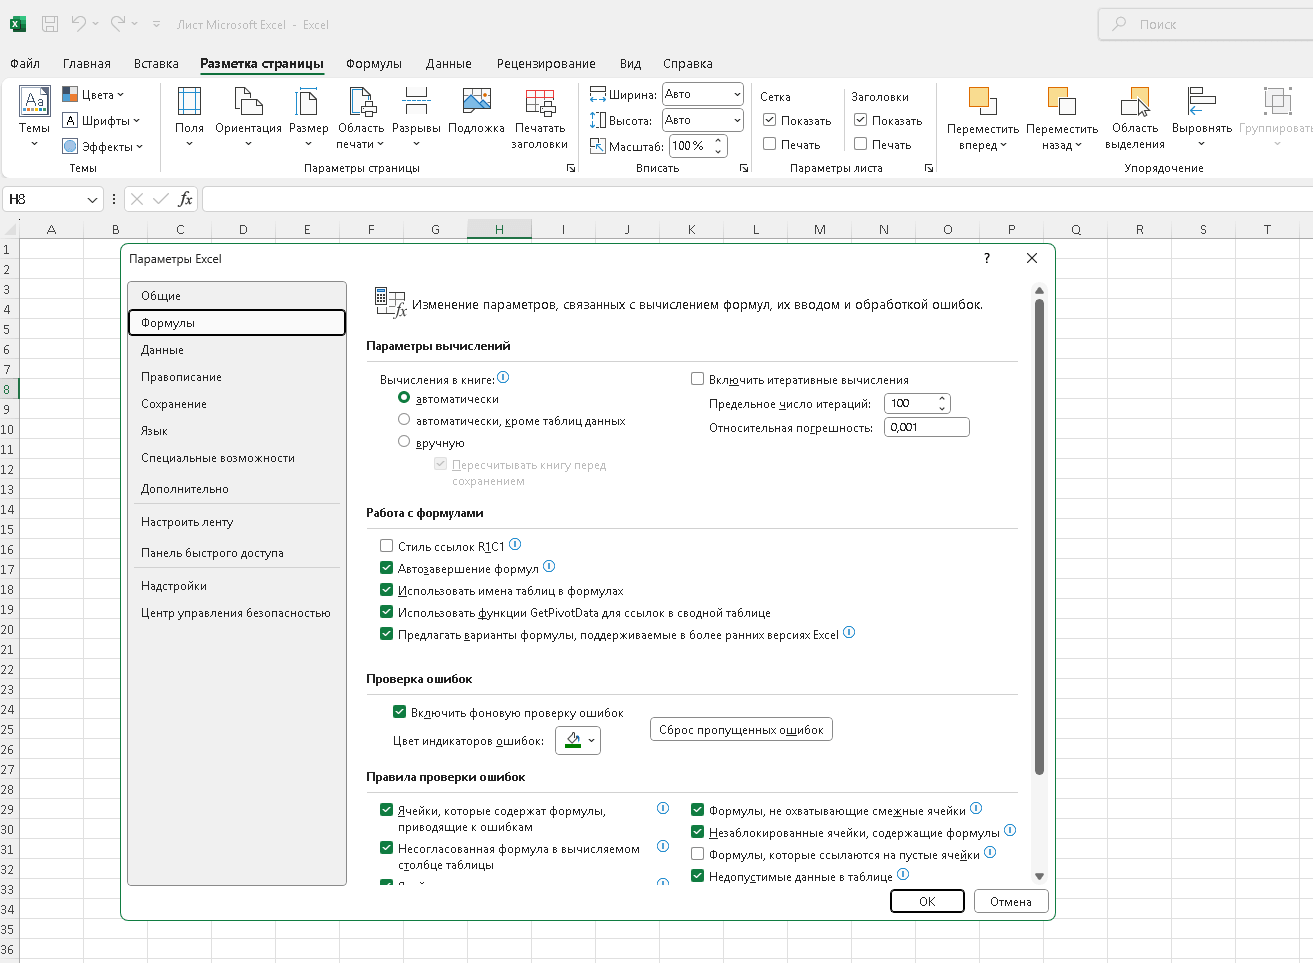Select column H header in worksheet
Screen dimensions: 1313x963
(499, 229)
